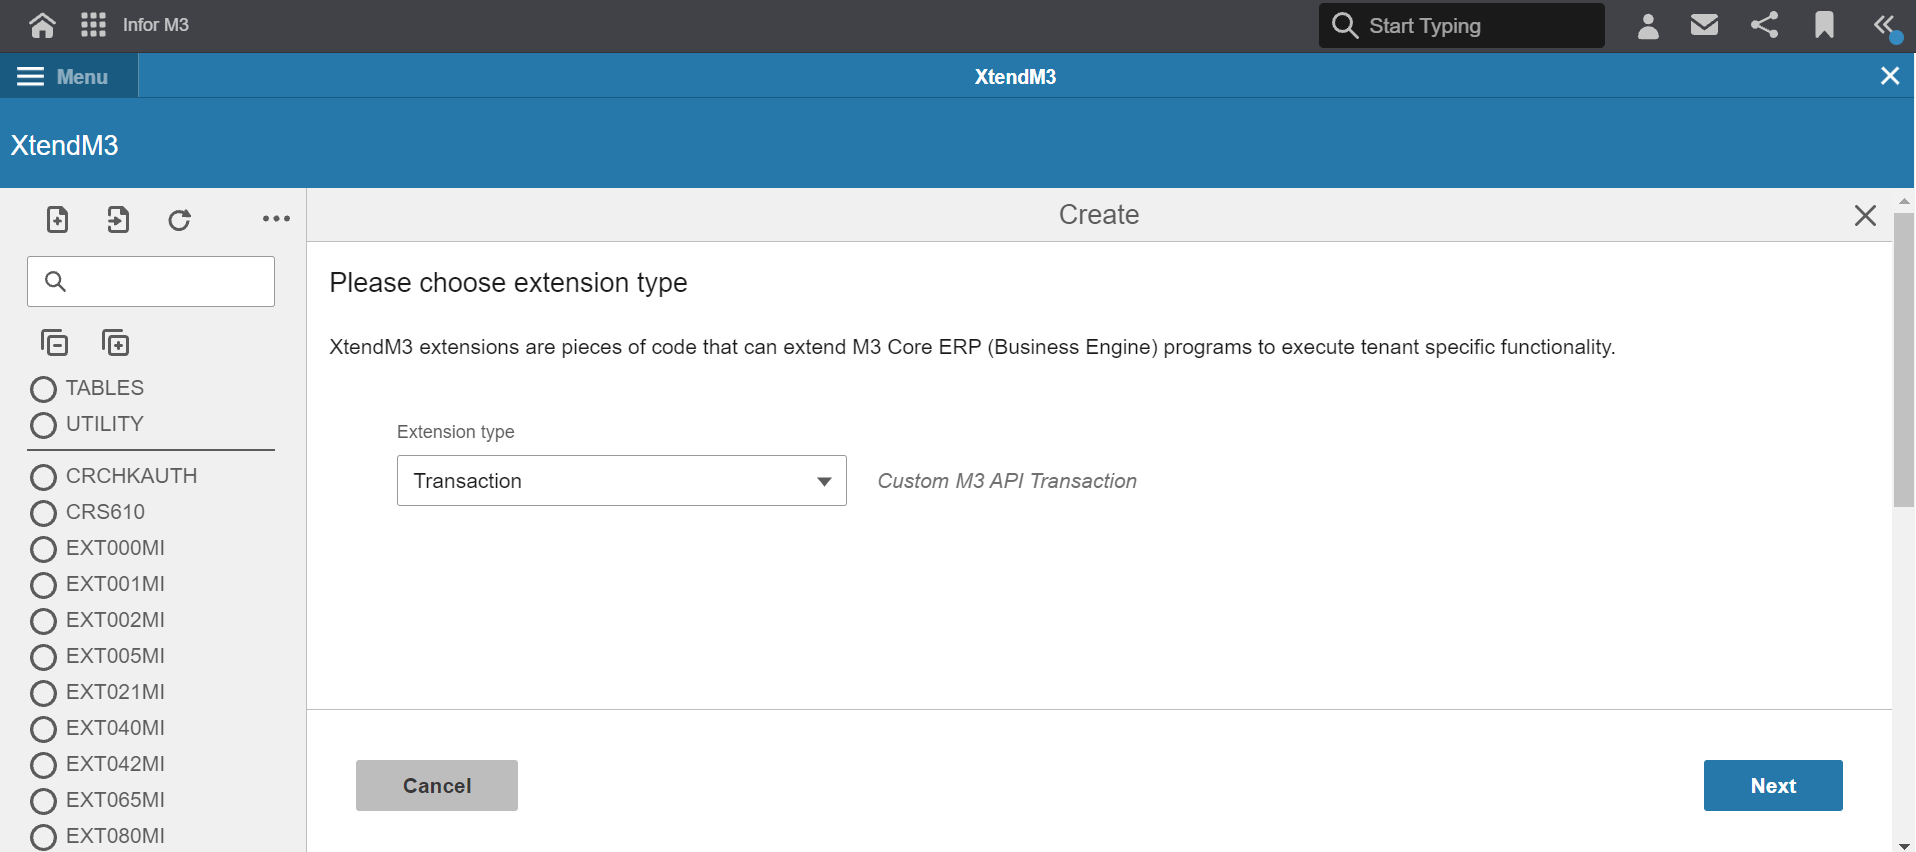Select the TABLES radio button
The width and height of the screenshot is (1916, 852).
43,389
